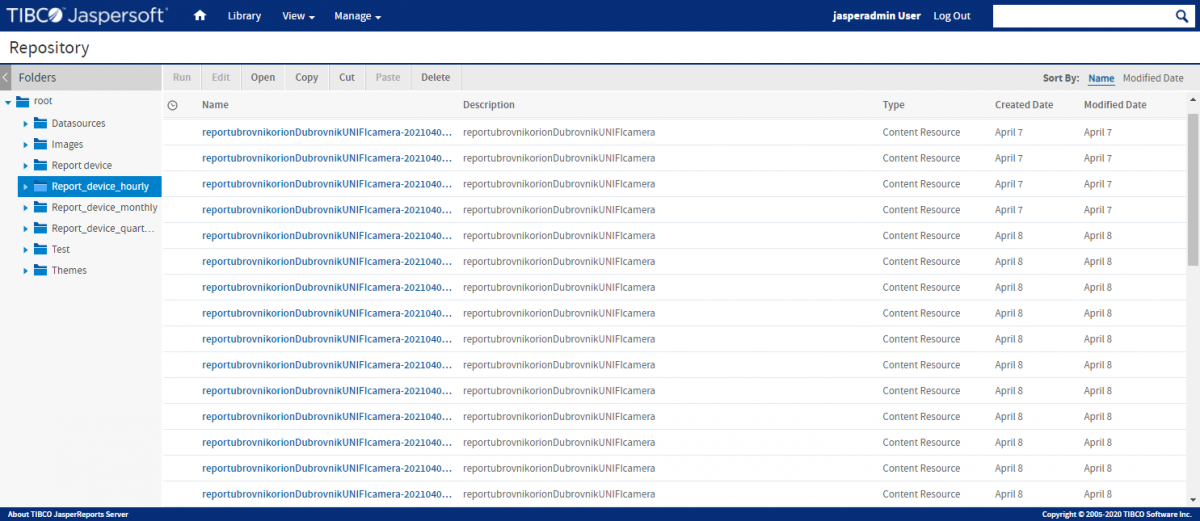This screenshot has width=1200, height=521.
Task: Click the clock scheduled column icon
Action: [x=172, y=105]
